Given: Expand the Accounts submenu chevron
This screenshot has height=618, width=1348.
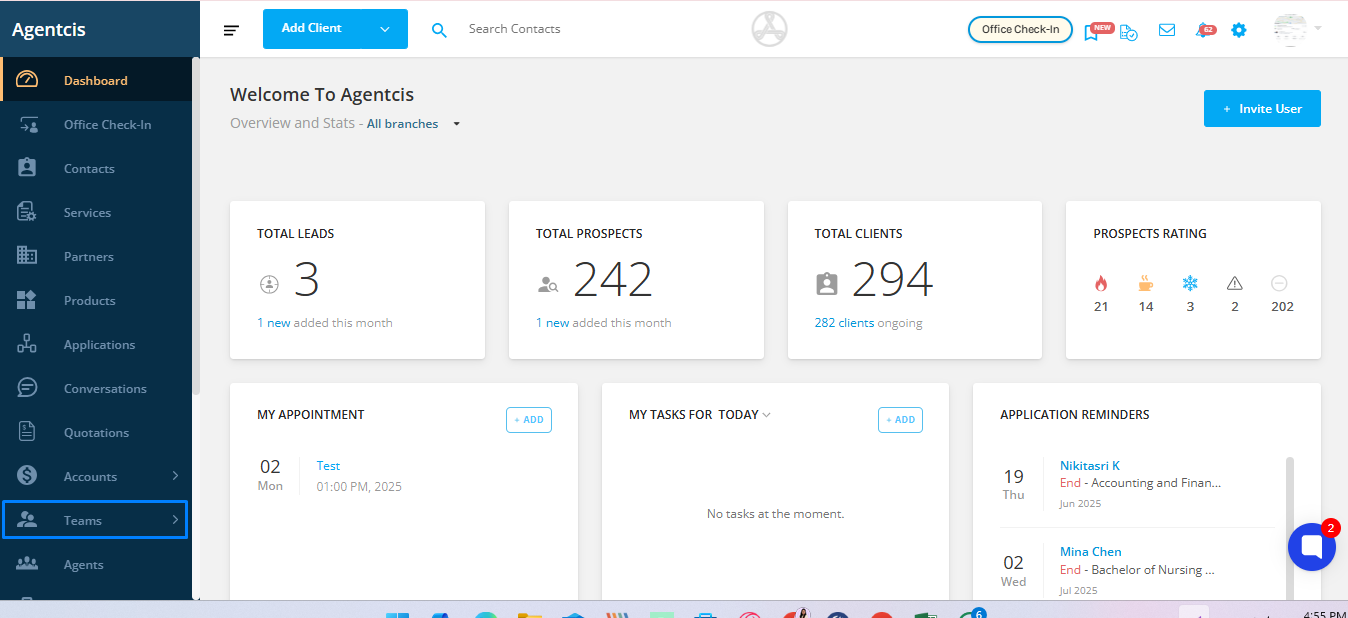Looking at the screenshot, I should (x=175, y=476).
